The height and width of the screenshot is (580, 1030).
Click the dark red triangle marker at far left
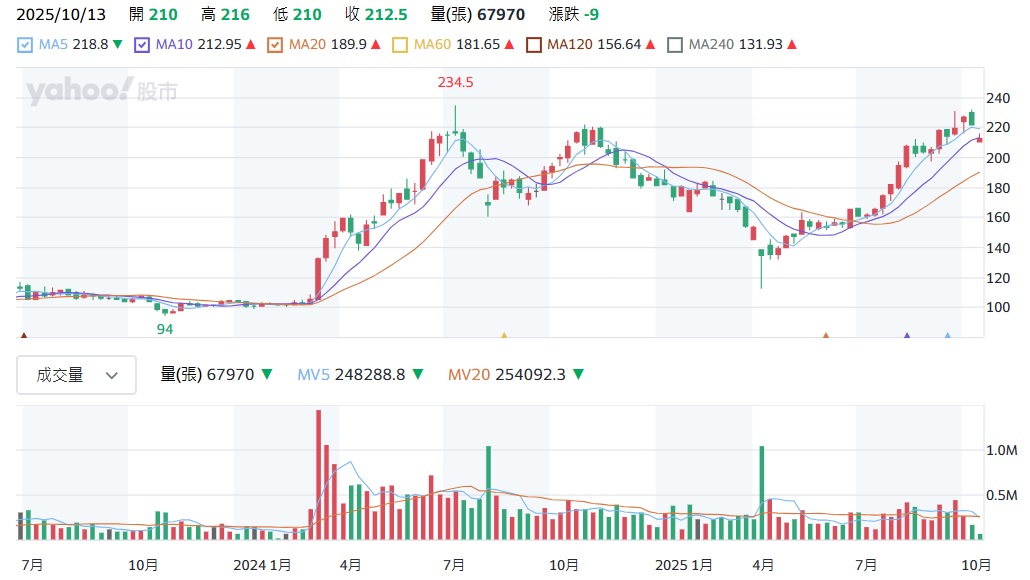pyautogui.click(x=23, y=337)
